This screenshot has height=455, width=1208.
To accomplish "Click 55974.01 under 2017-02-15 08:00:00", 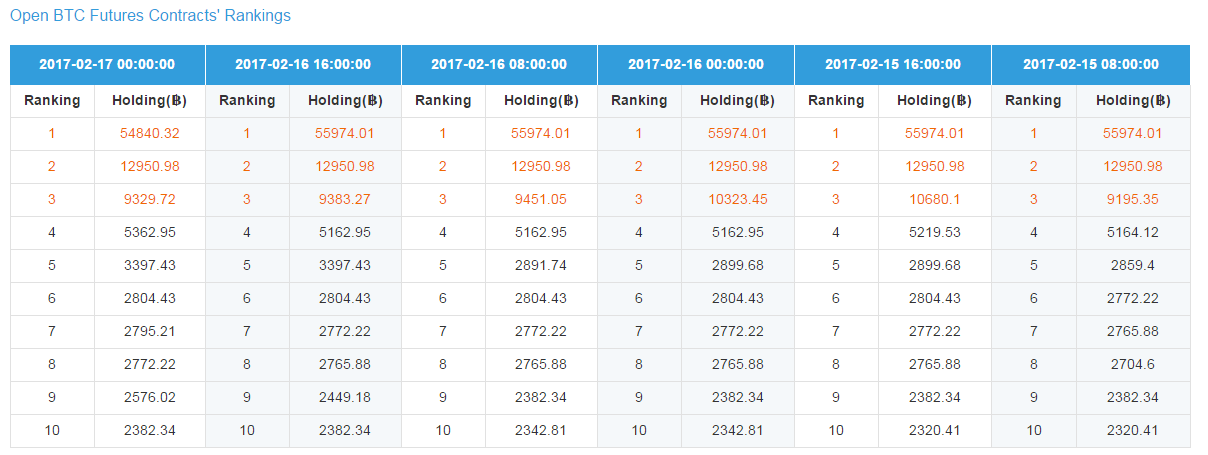I will [1133, 134].
